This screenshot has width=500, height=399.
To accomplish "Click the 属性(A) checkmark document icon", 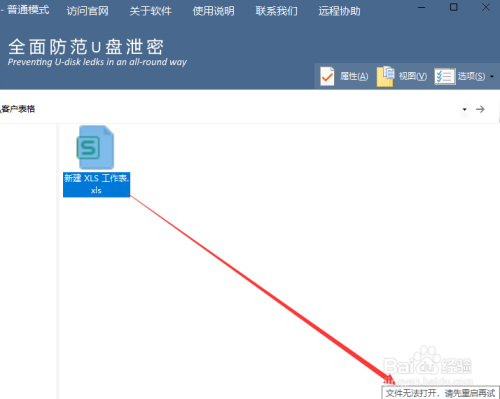I will (327, 76).
